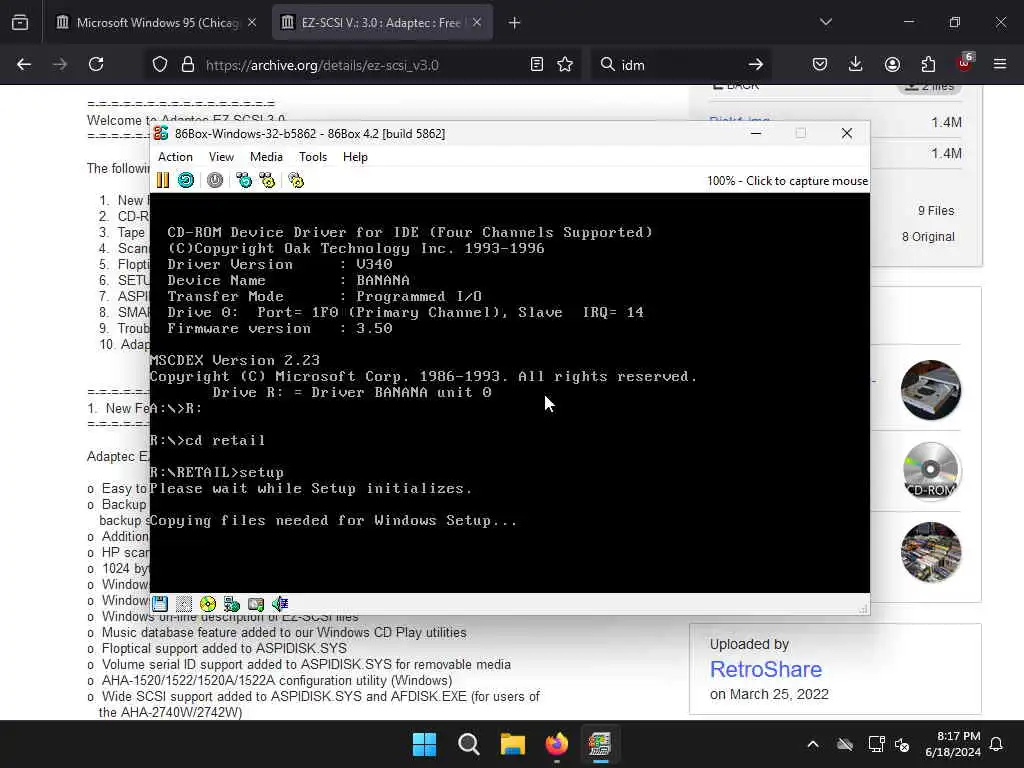The width and height of the screenshot is (1024, 768).
Task: Switch to 86Box on the taskbar
Action: [600, 744]
